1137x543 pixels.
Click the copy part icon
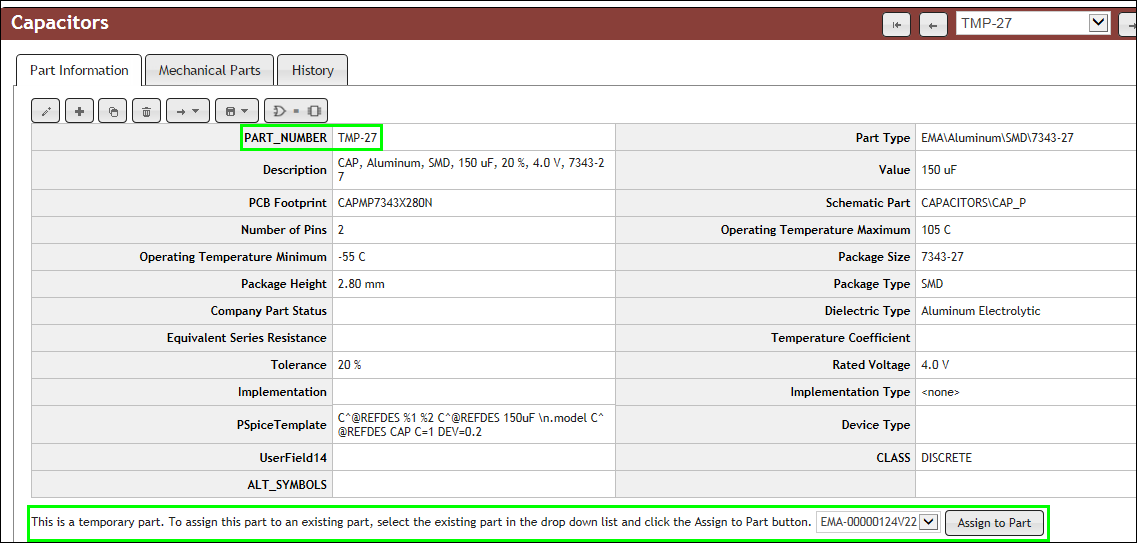113,111
